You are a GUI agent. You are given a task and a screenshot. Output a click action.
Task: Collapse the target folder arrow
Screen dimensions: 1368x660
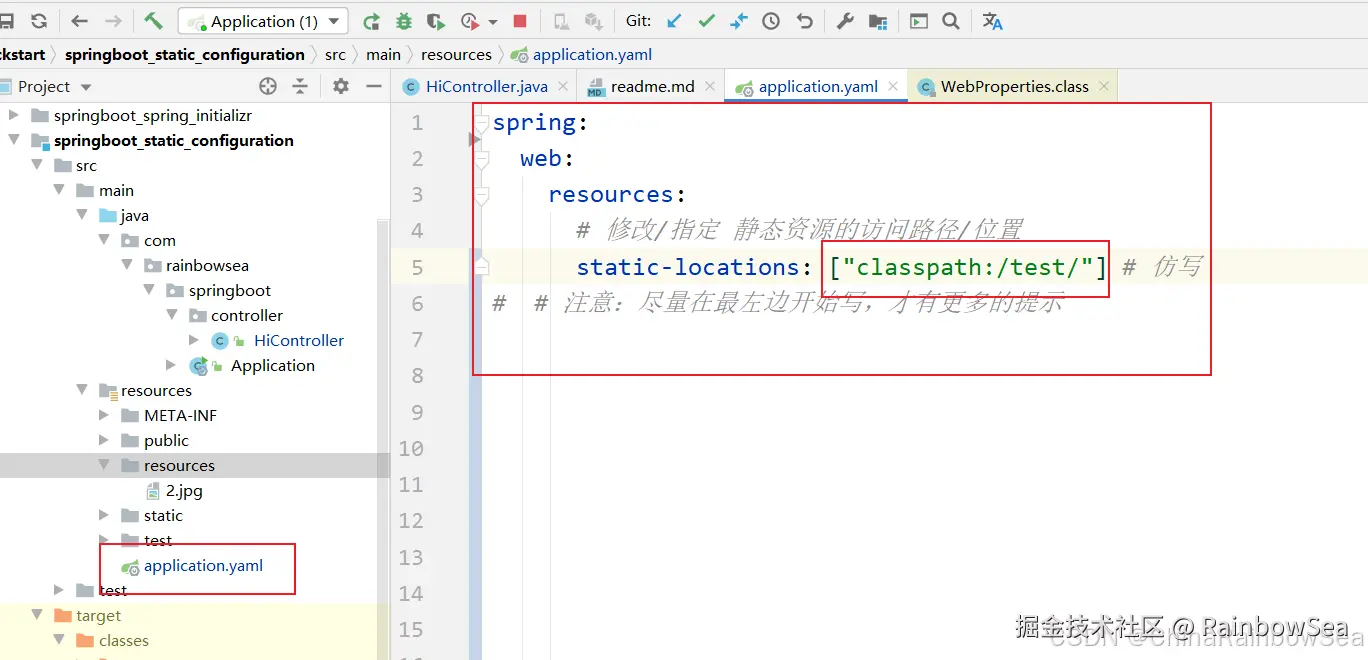tap(37, 615)
